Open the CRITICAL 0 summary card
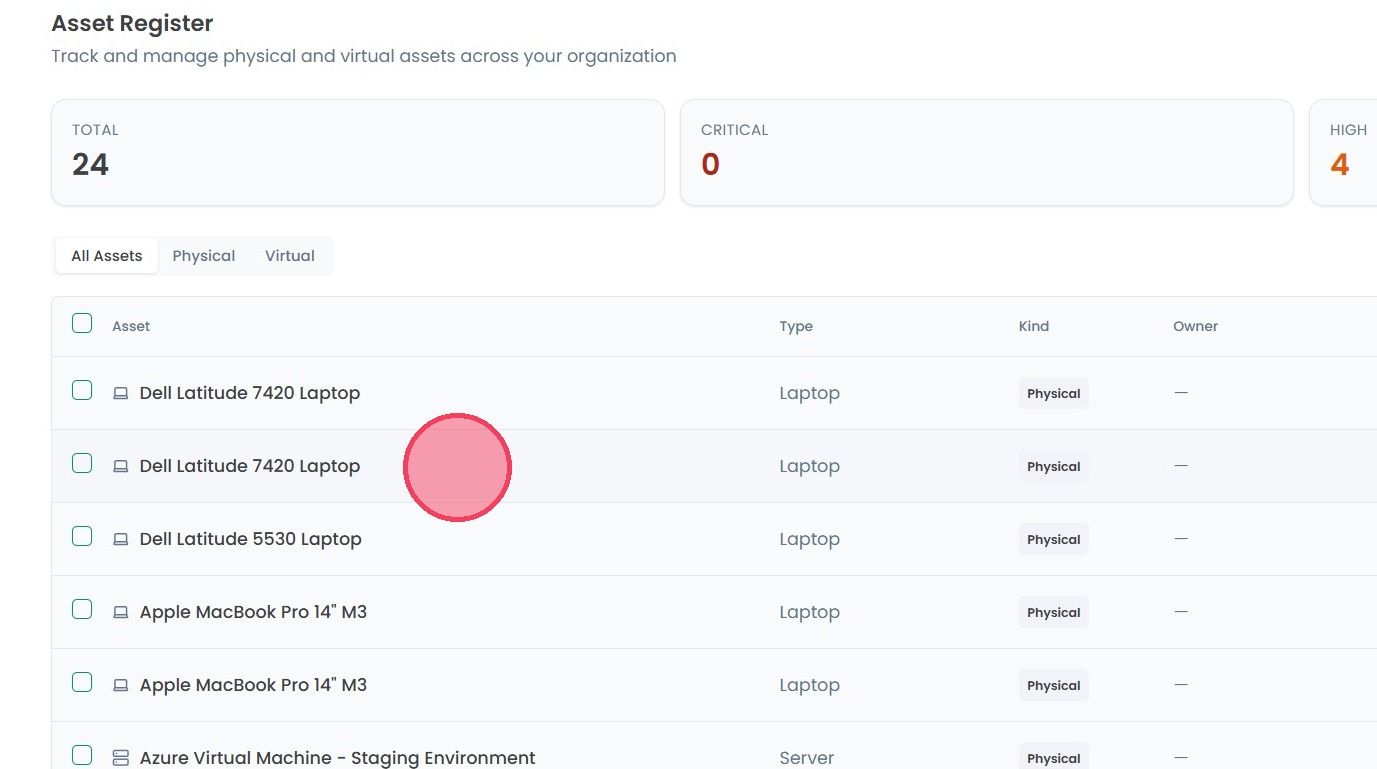 click(x=987, y=152)
